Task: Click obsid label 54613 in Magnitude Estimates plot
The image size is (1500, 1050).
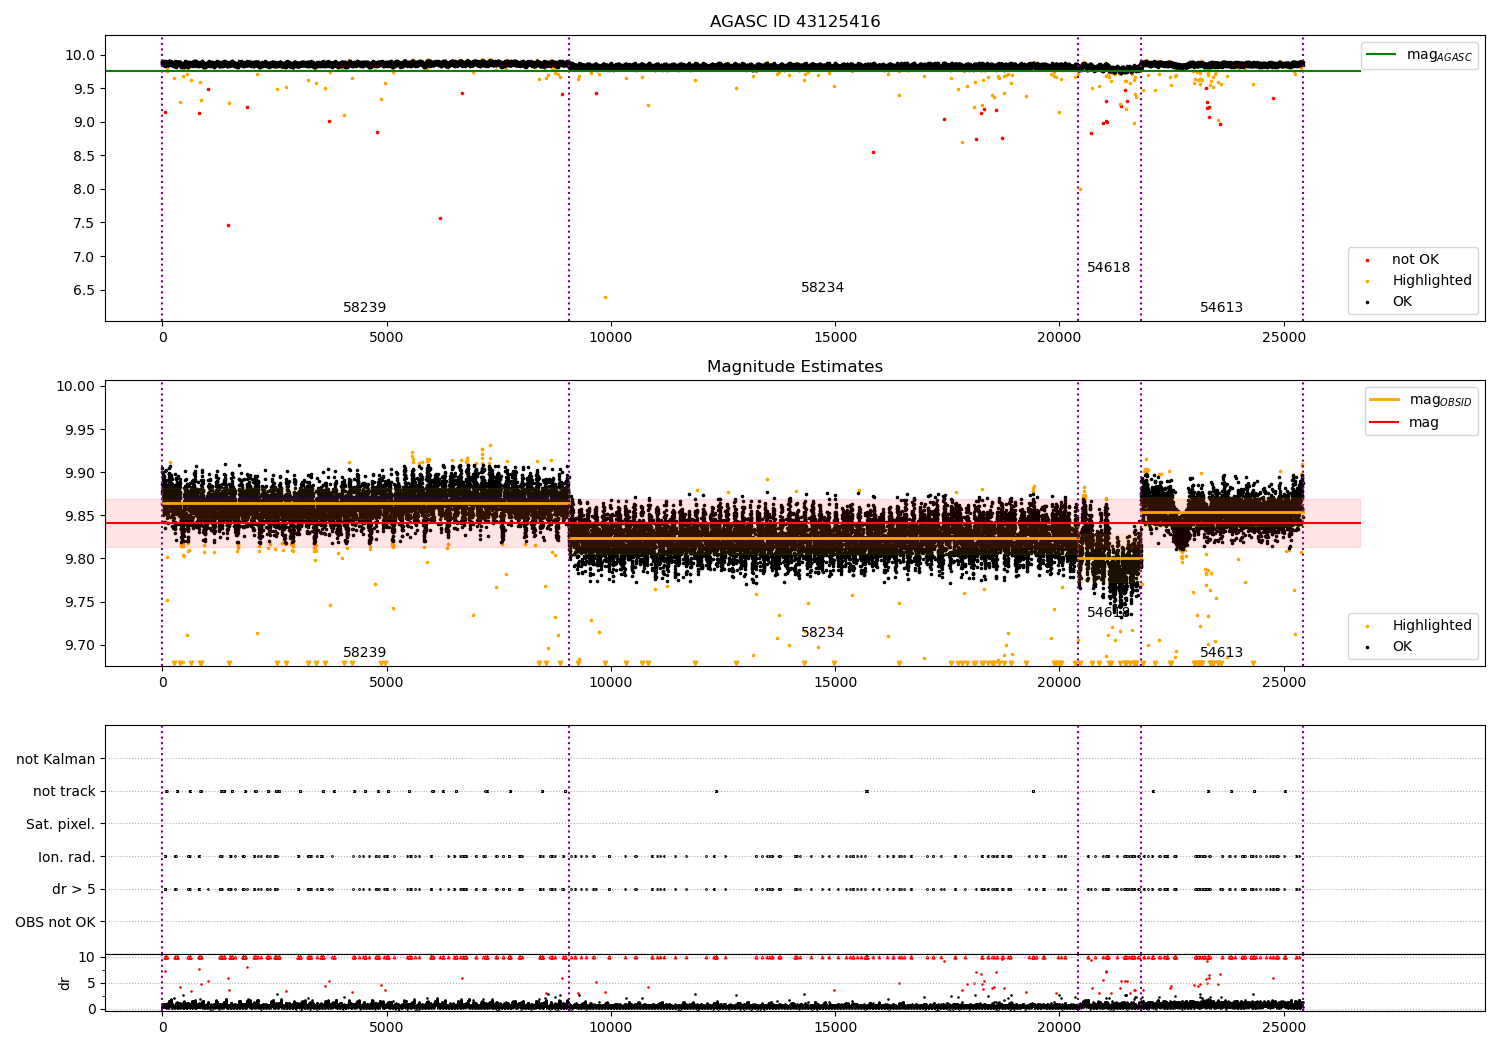Action: click(1221, 653)
